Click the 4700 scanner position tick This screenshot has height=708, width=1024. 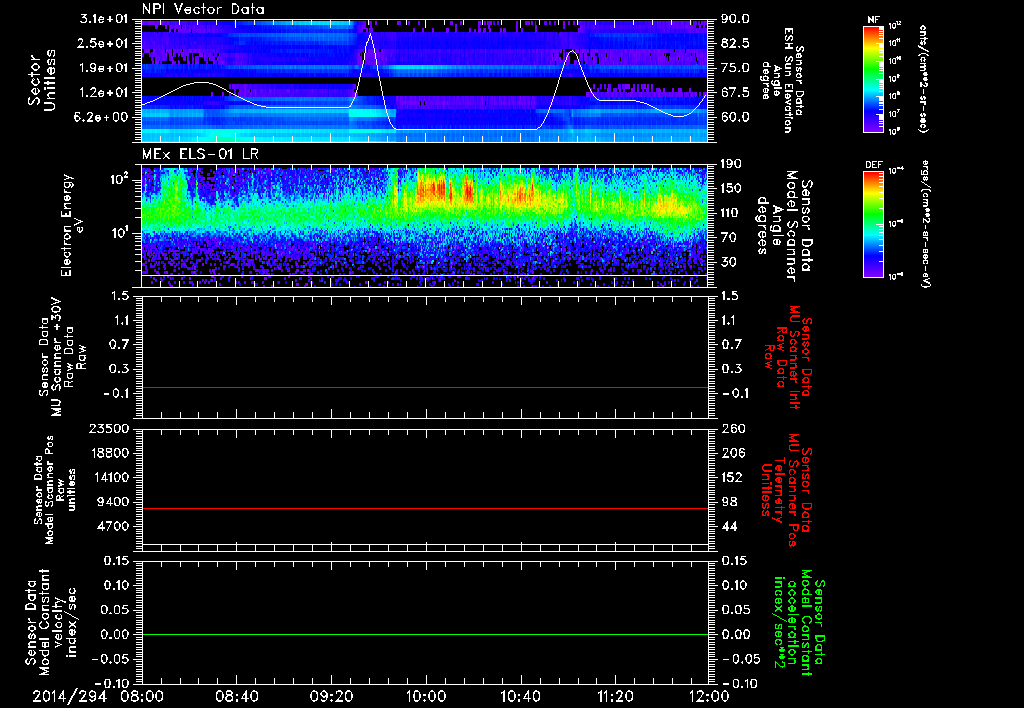point(114,526)
